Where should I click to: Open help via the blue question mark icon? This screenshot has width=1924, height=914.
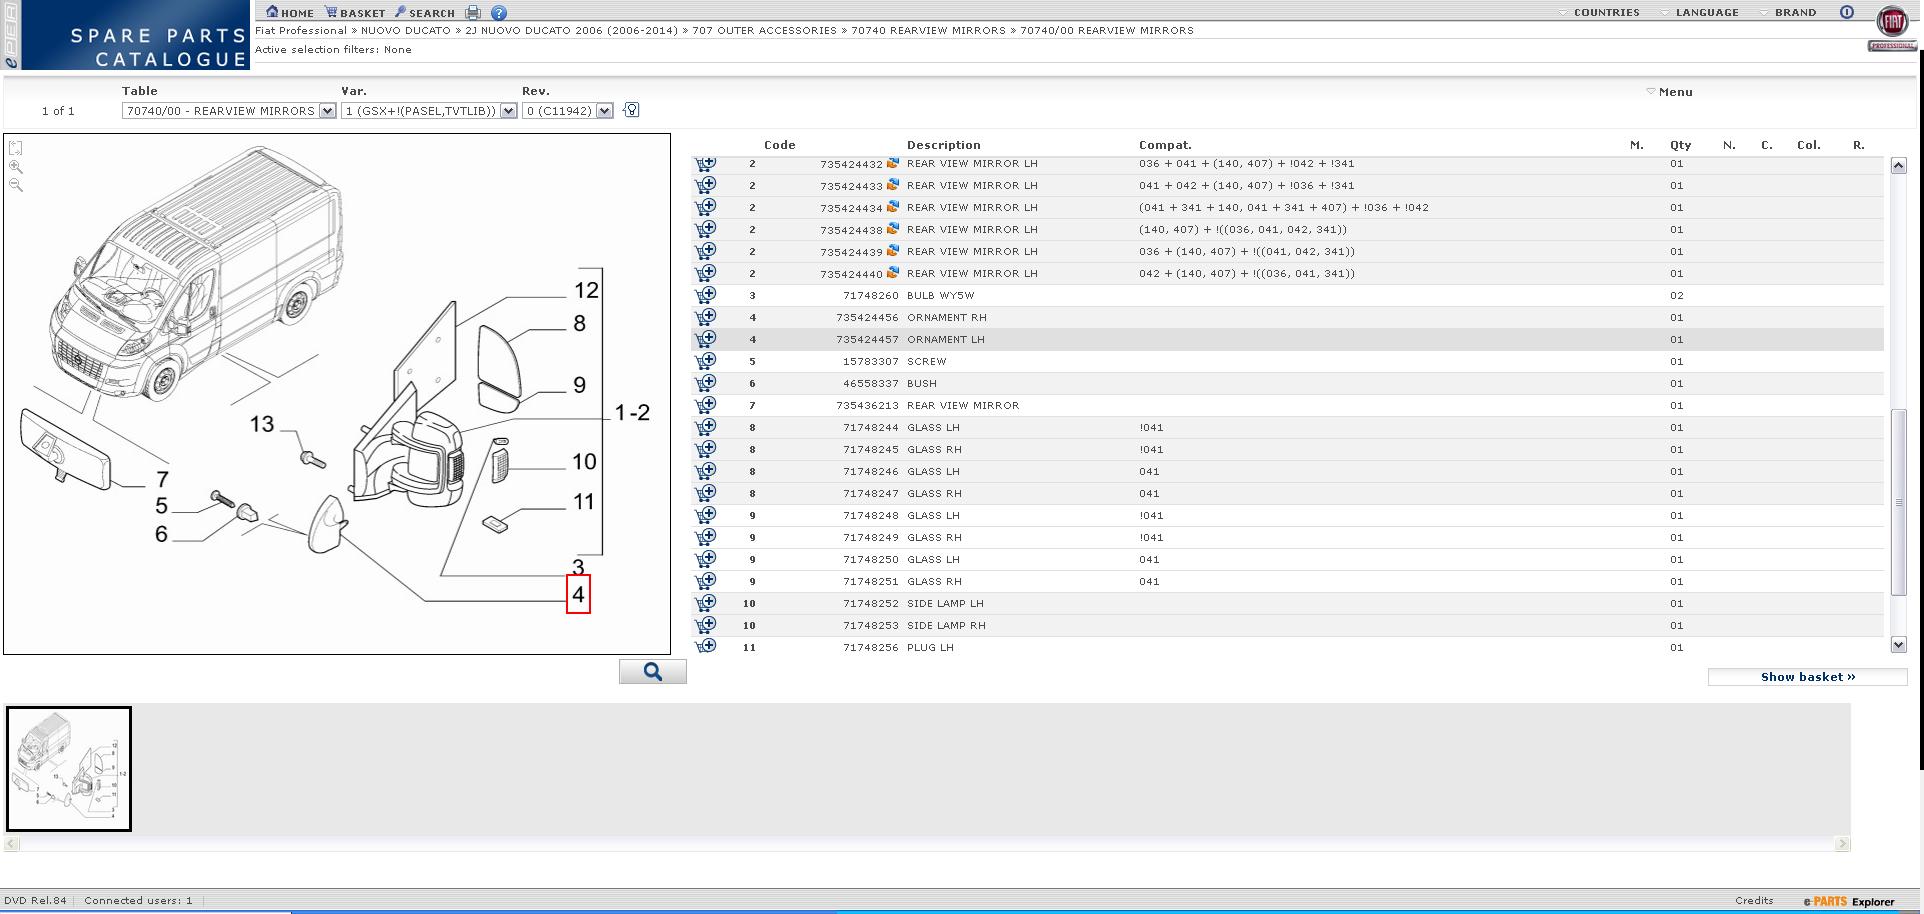499,13
